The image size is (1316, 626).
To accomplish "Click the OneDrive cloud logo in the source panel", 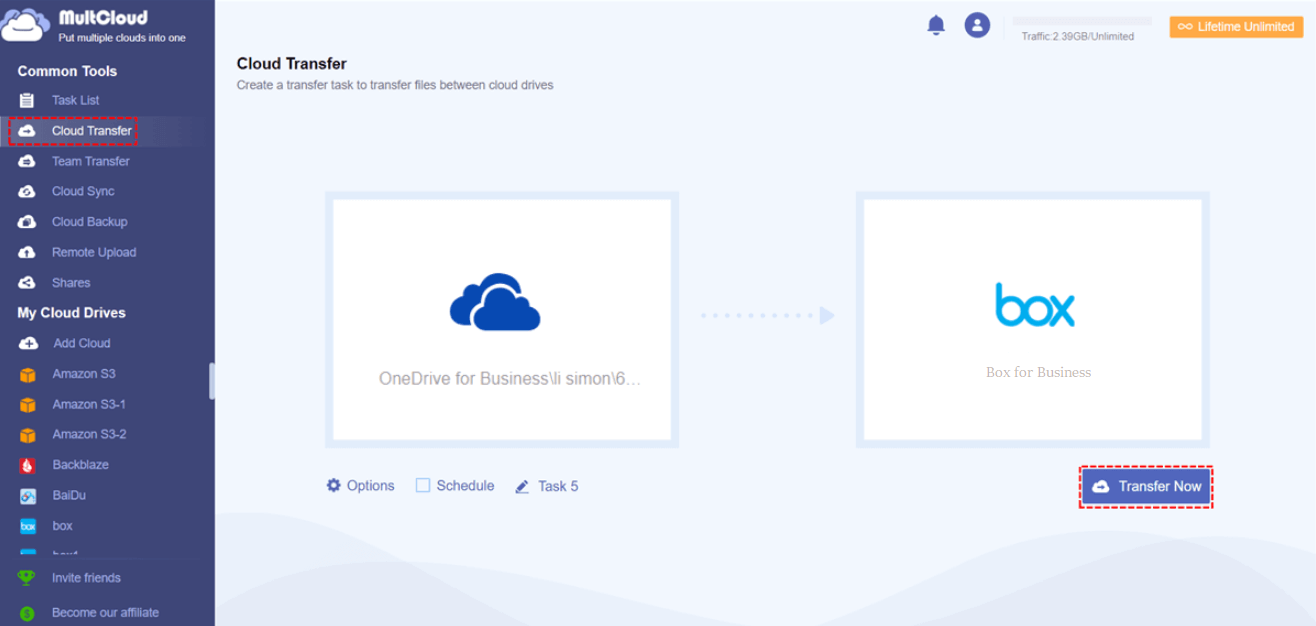I will pos(495,301).
